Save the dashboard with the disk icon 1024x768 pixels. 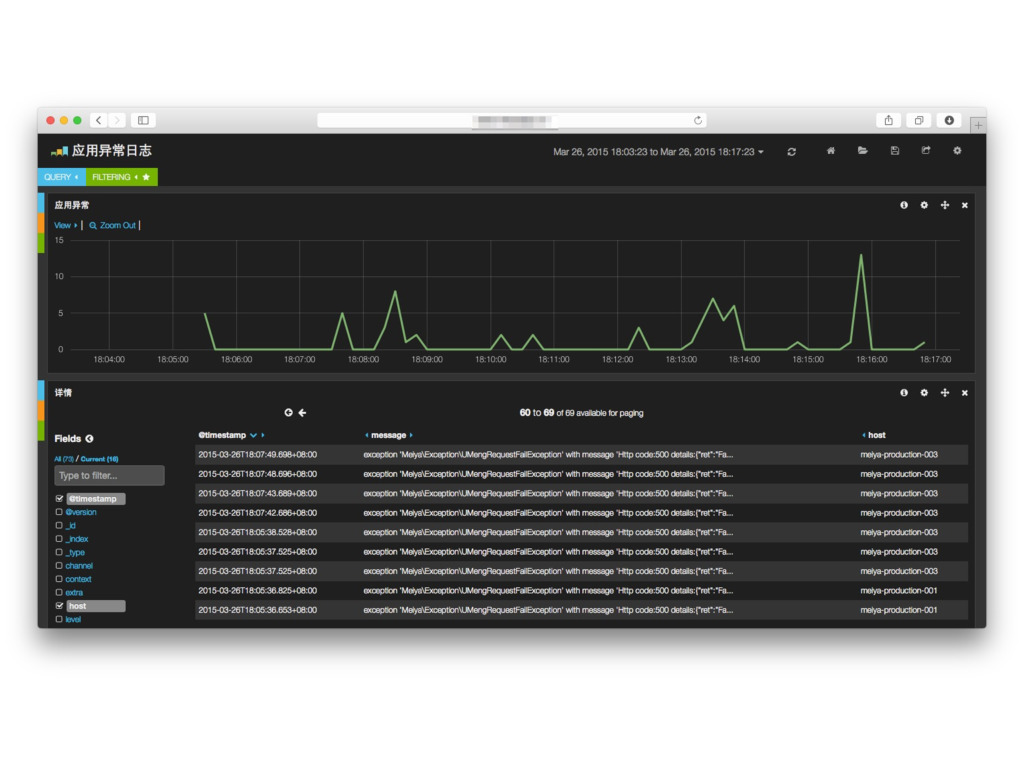tap(895, 151)
